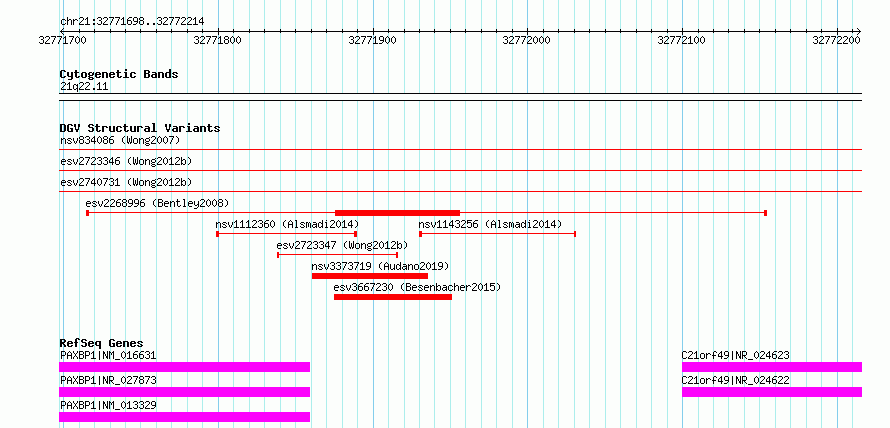
Task: Click the magenta bar of PAXBP1|NR_027873
Action: tap(184, 392)
